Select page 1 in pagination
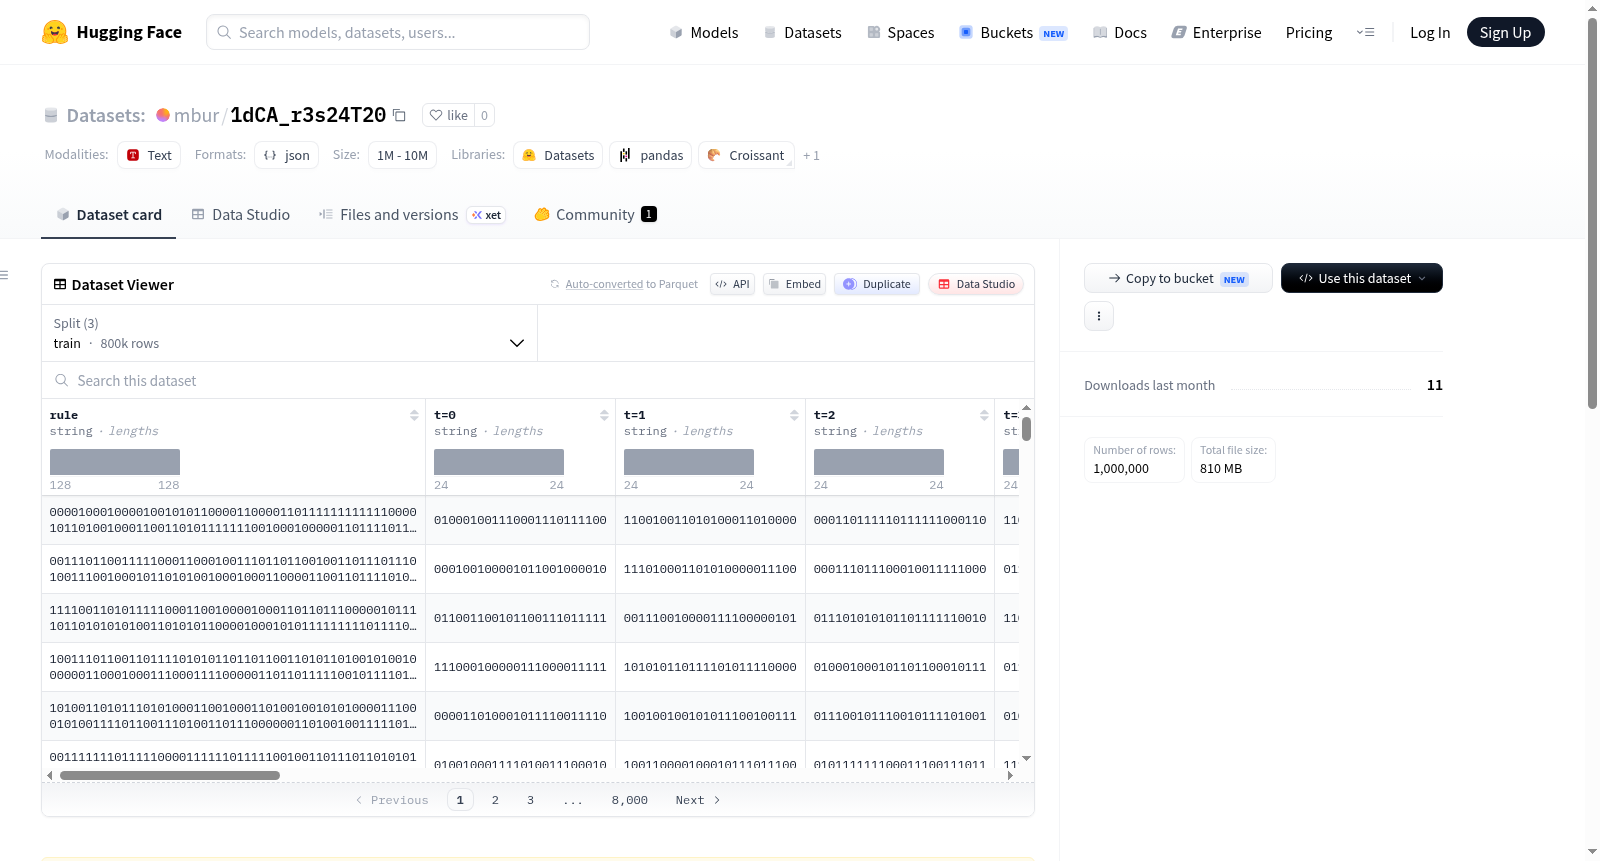The width and height of the screenshot is (1600, 861). click(x=460, y=800)
